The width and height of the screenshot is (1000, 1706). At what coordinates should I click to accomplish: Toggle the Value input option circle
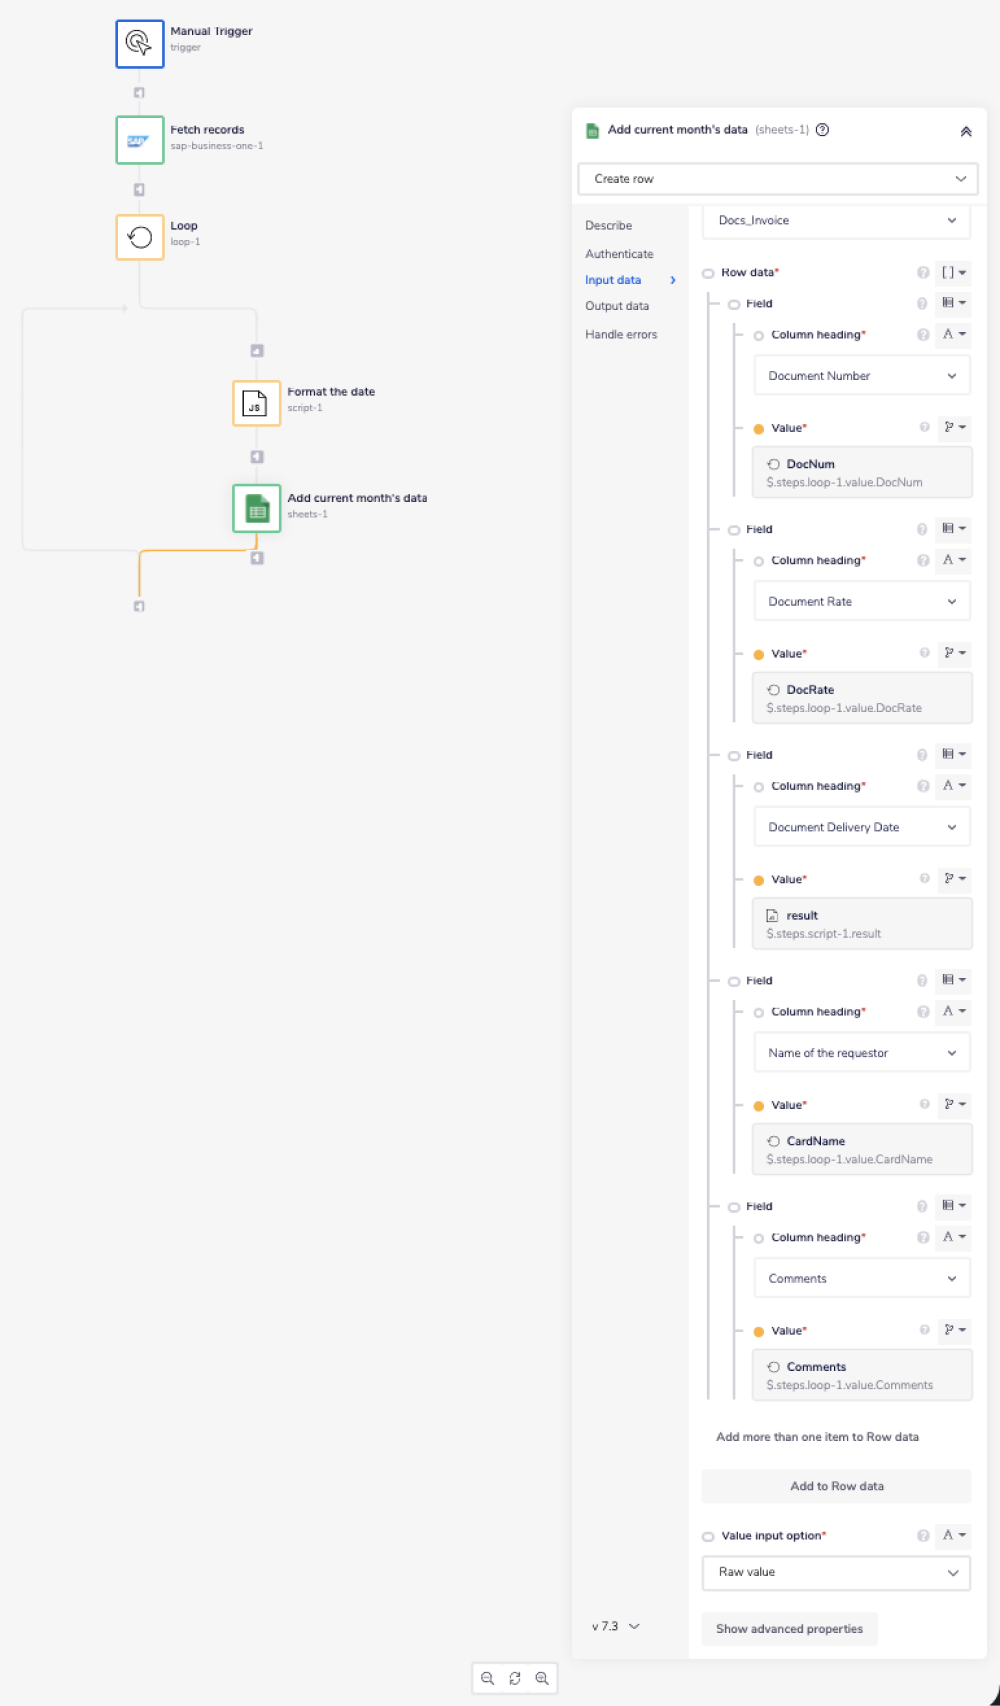tap(708, 1536)
